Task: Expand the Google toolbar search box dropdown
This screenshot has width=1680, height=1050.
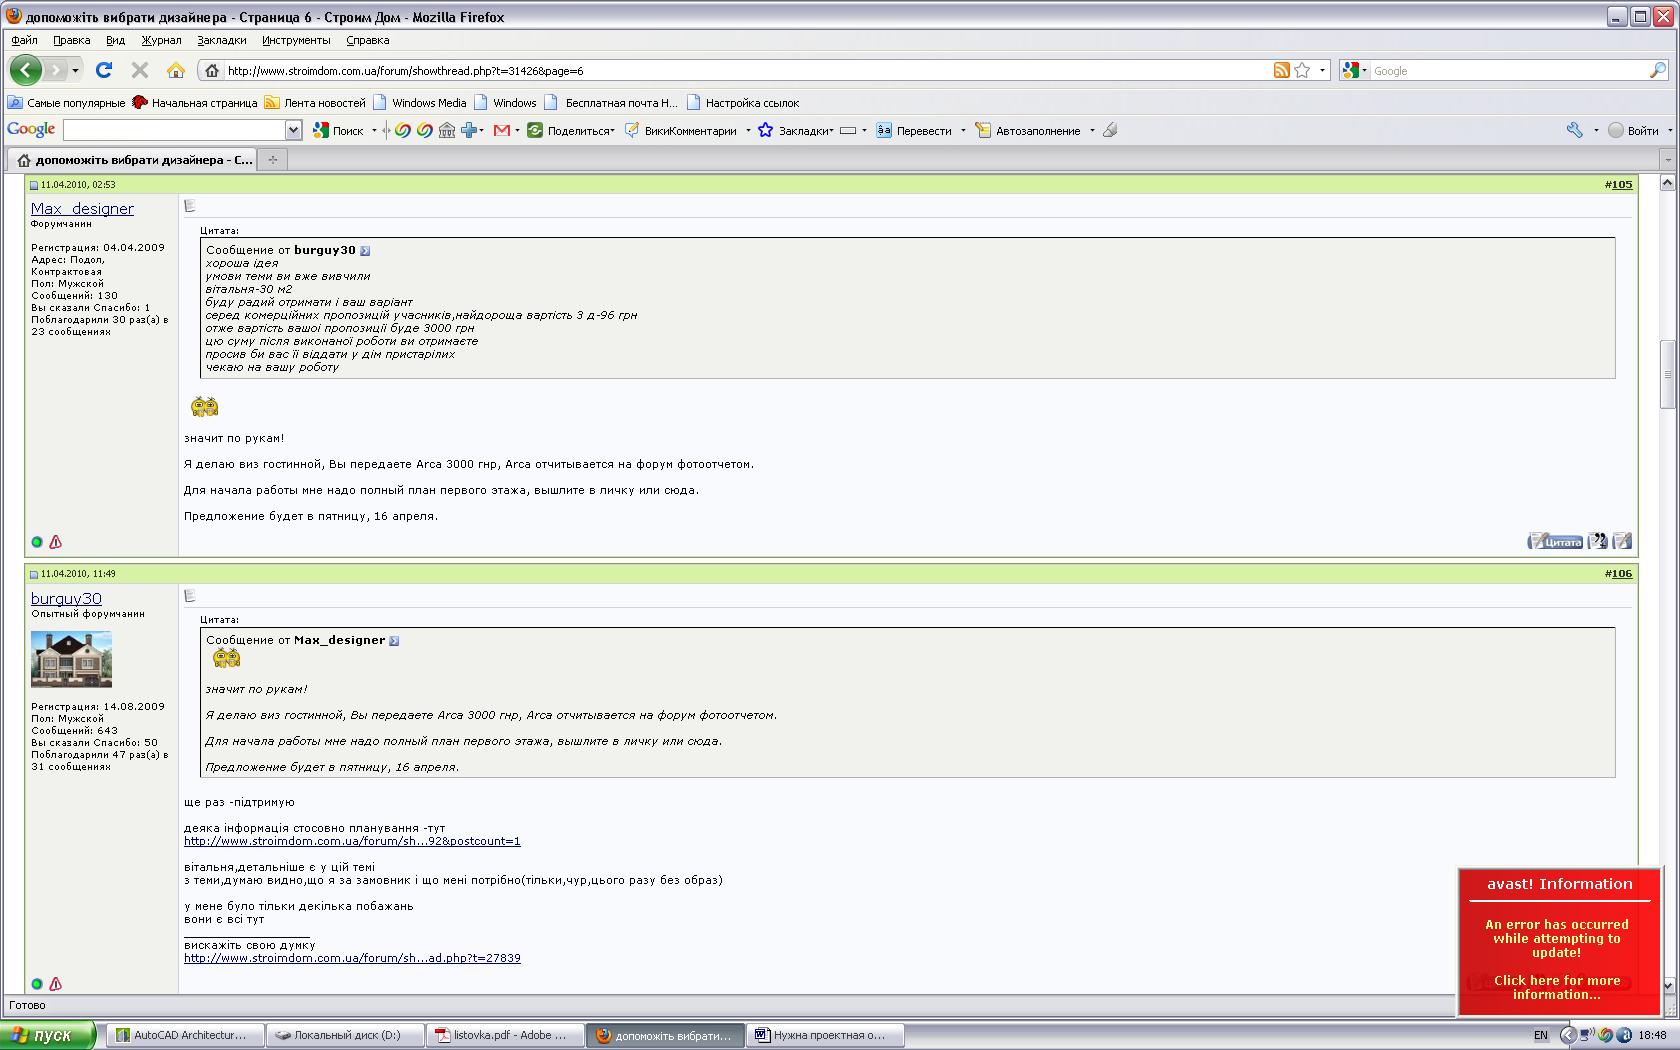Action: 293,130
